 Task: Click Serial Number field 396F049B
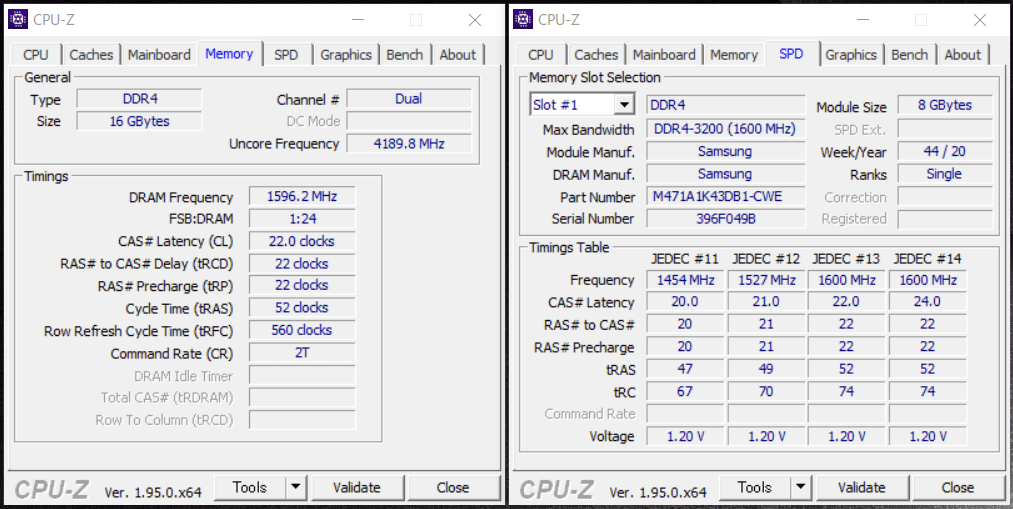[x=726, y=219]
